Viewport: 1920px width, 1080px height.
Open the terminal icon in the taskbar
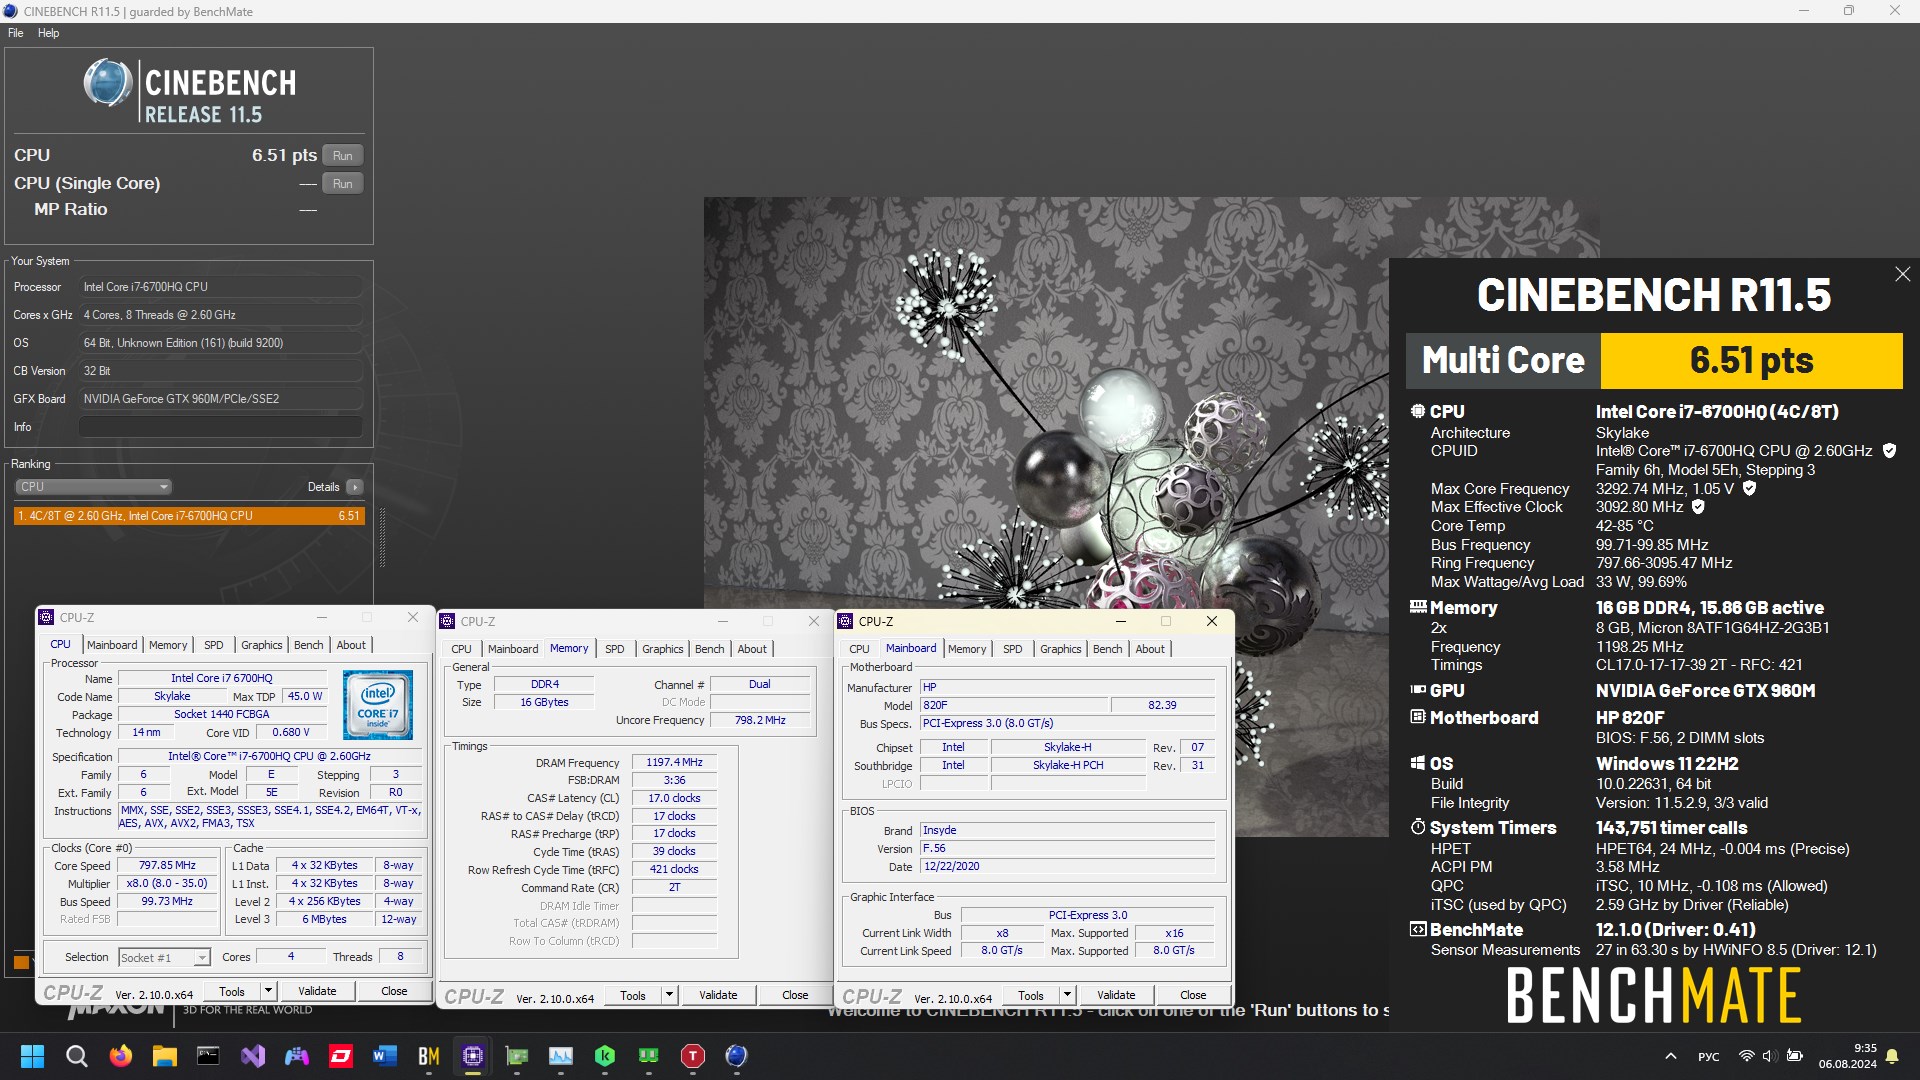tap(208, 1056)
